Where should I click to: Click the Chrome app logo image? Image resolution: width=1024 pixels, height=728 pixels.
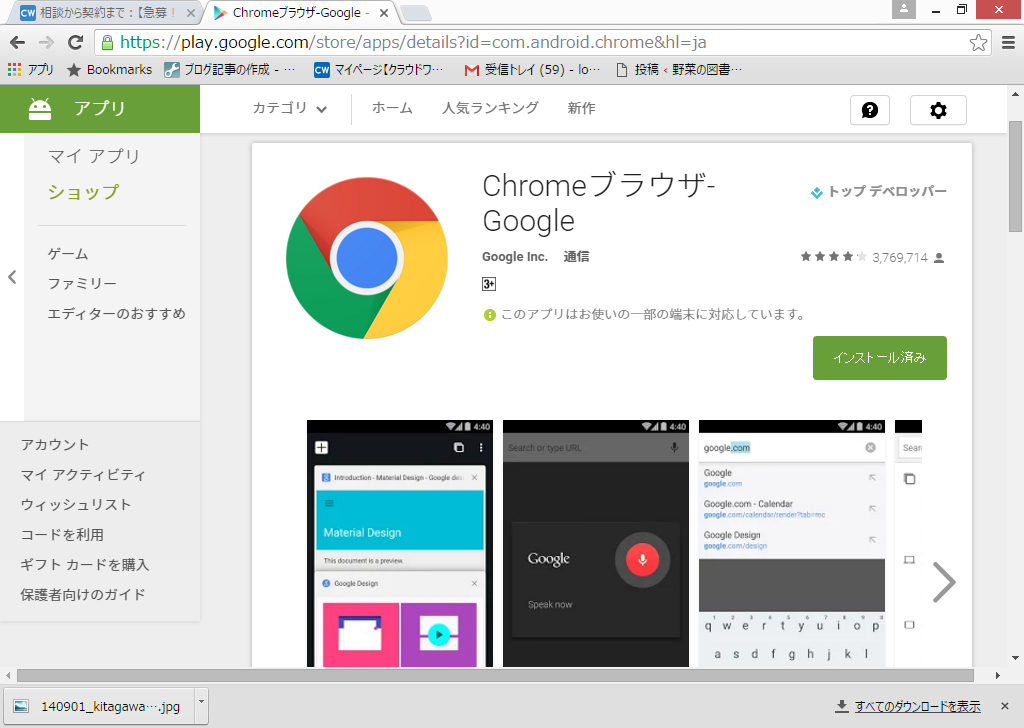coord(366,258)
